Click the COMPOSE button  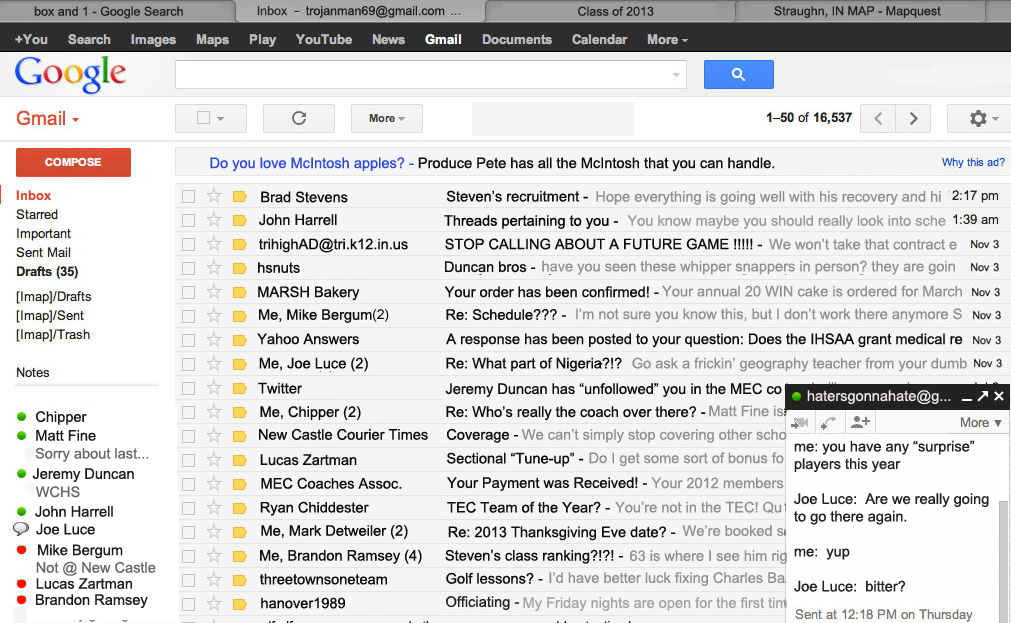(73, 162)
